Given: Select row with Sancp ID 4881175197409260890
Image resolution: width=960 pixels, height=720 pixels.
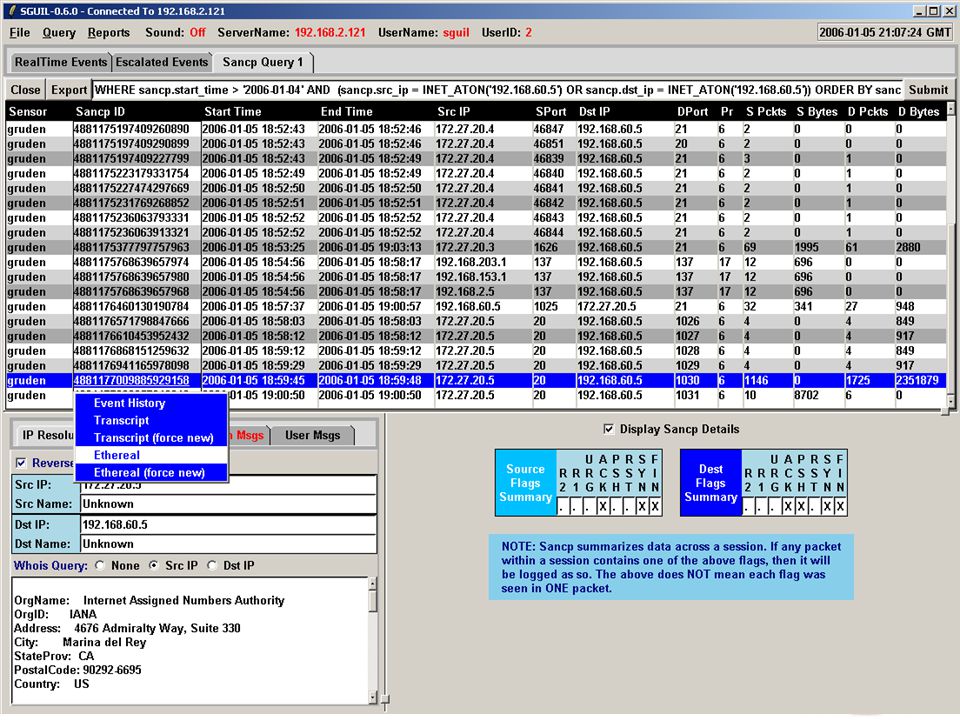Looking at the screenshot, I should tap(476, 129).
